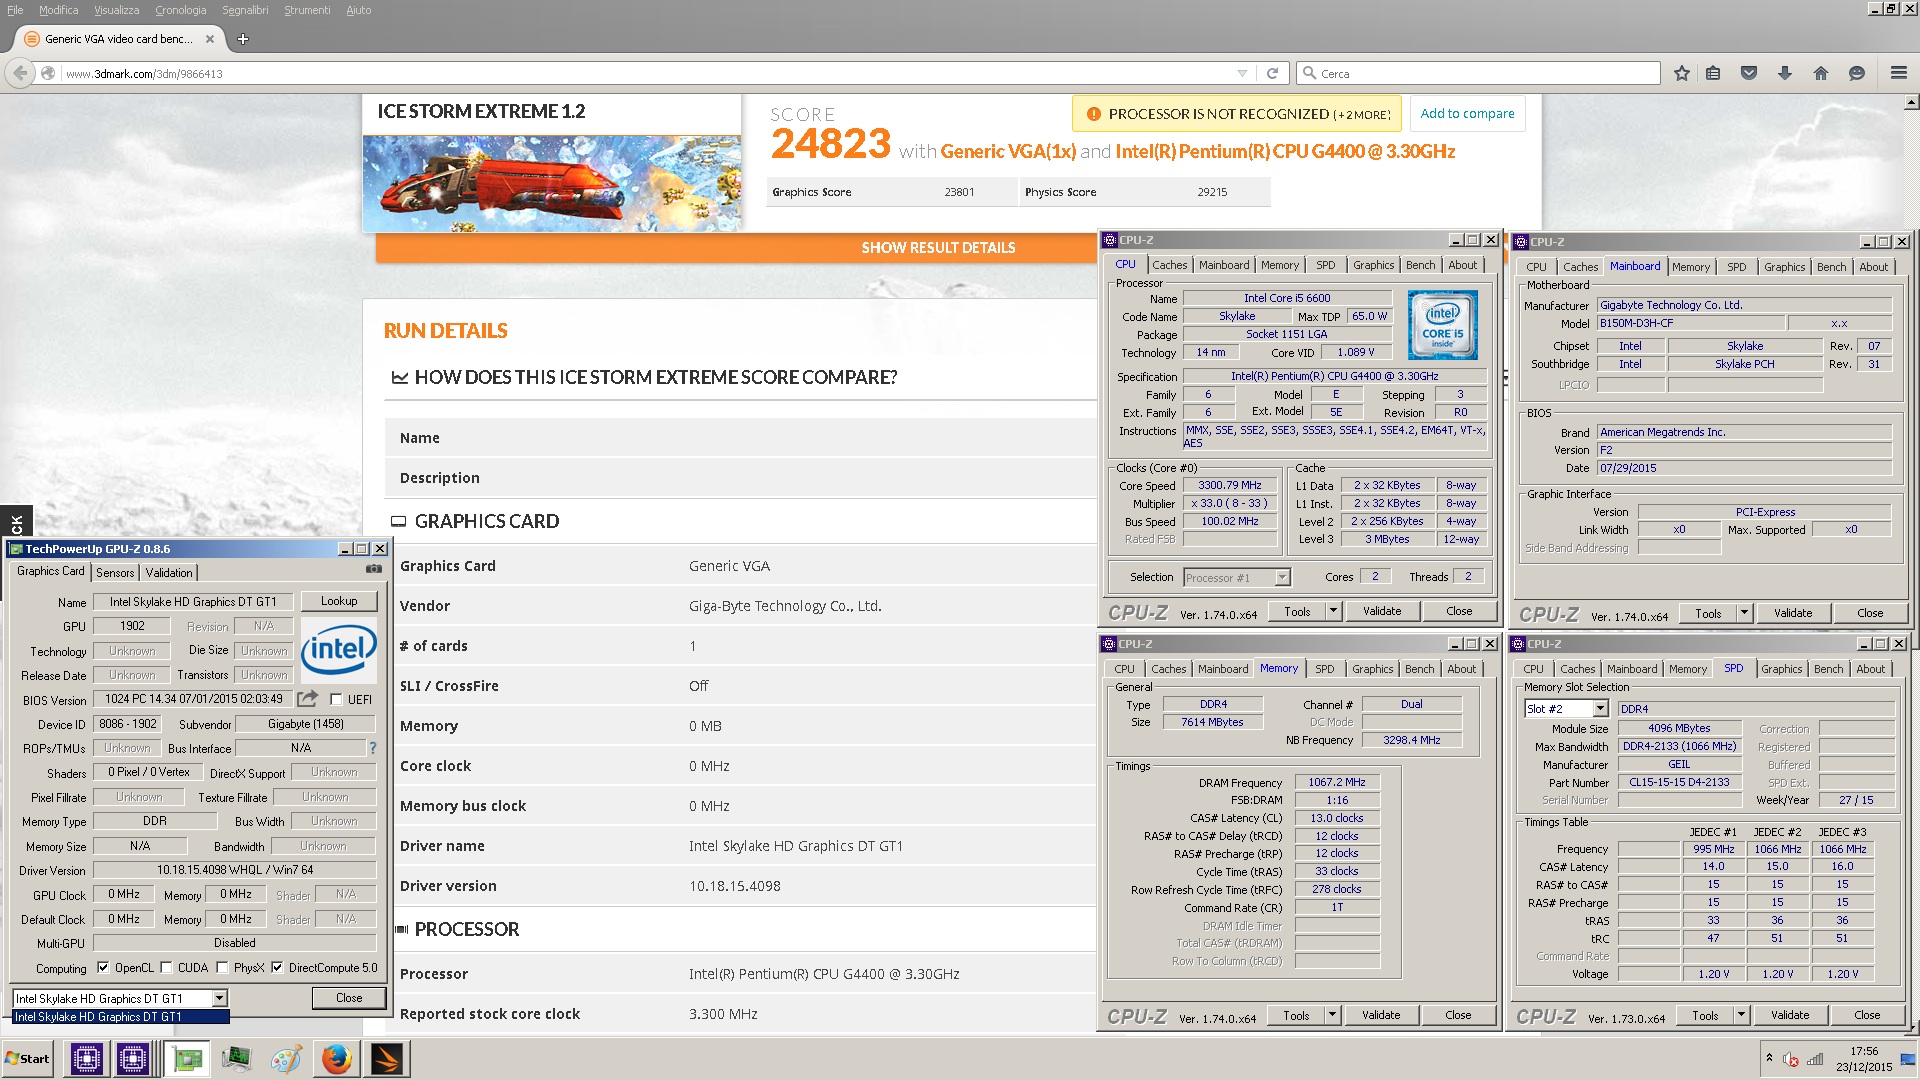
Task: Click the Intel Core i5 logo in CPU-Z
Action: (1442, 325)
